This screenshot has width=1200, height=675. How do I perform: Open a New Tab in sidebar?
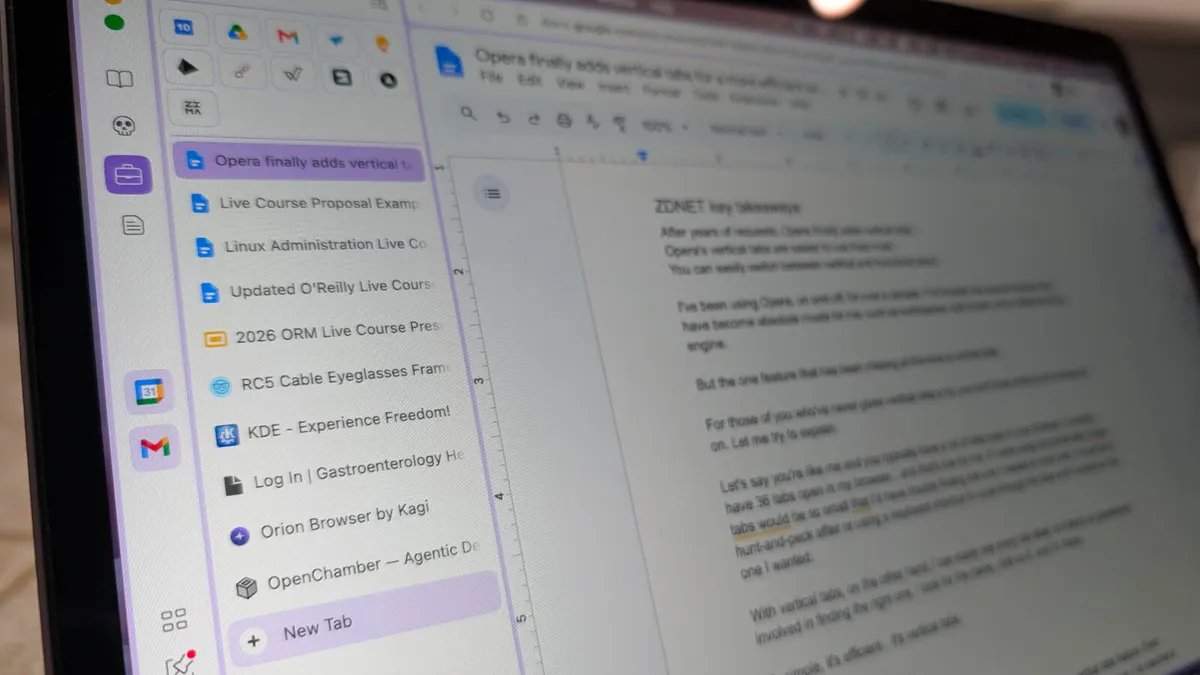364,619
